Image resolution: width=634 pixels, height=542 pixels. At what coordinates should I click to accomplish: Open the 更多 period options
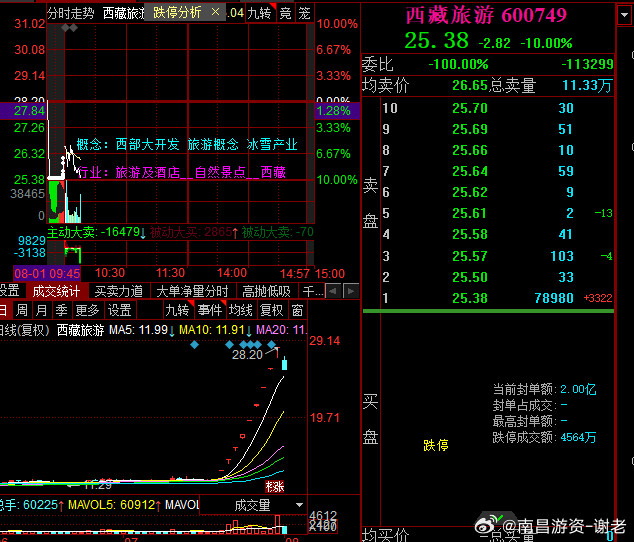click(x=87, y=310)
